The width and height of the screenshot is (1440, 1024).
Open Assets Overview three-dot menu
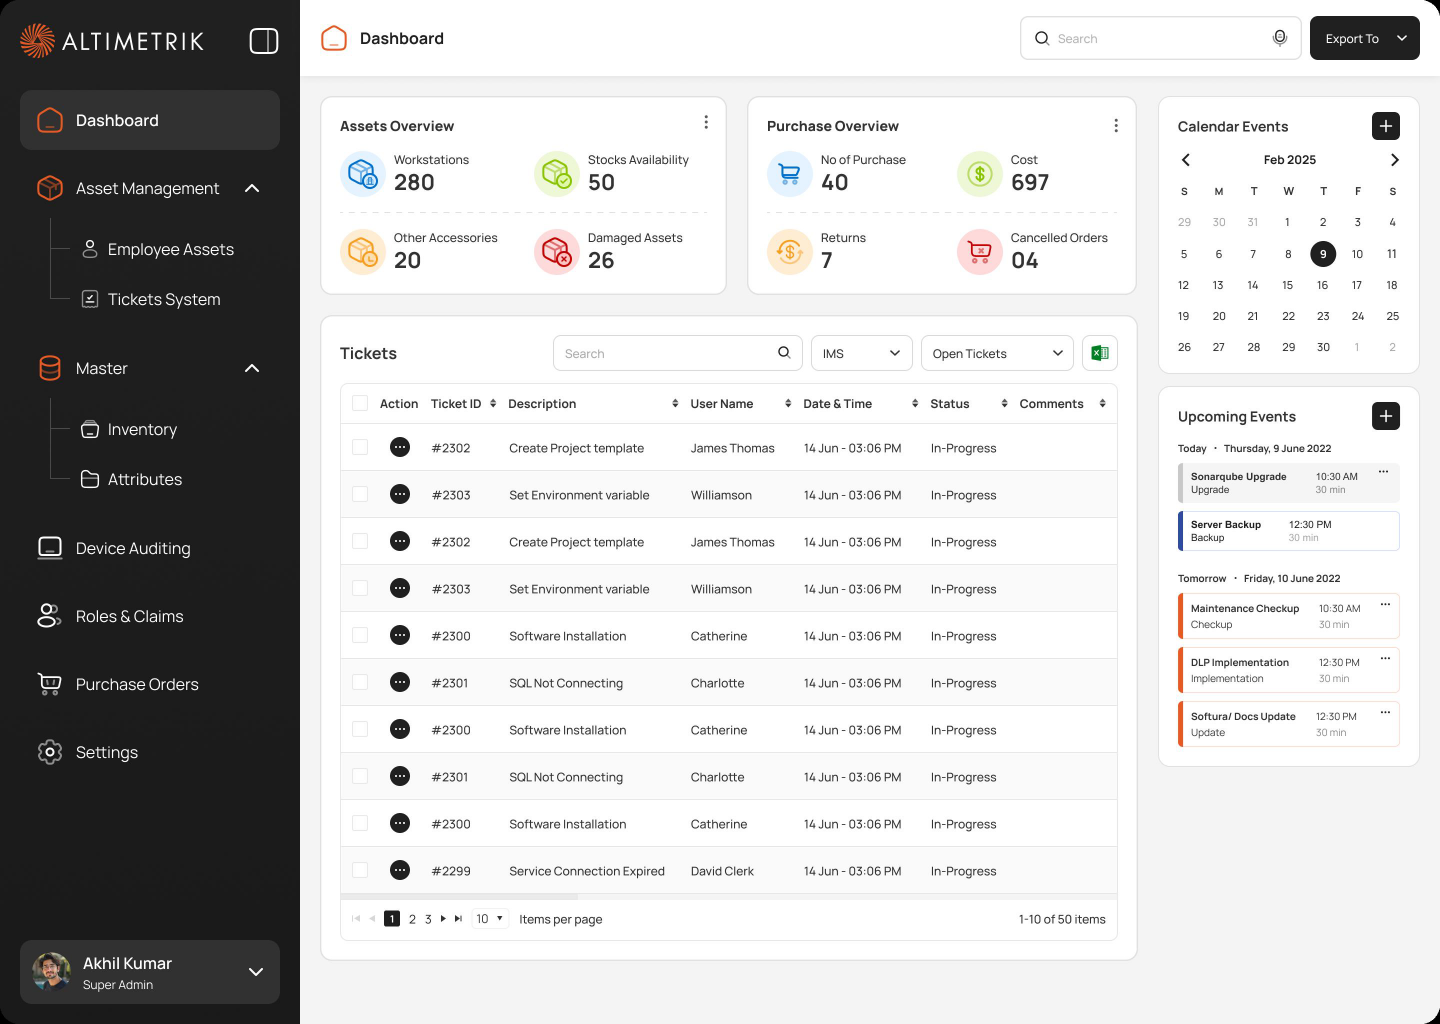click(706, 122)
